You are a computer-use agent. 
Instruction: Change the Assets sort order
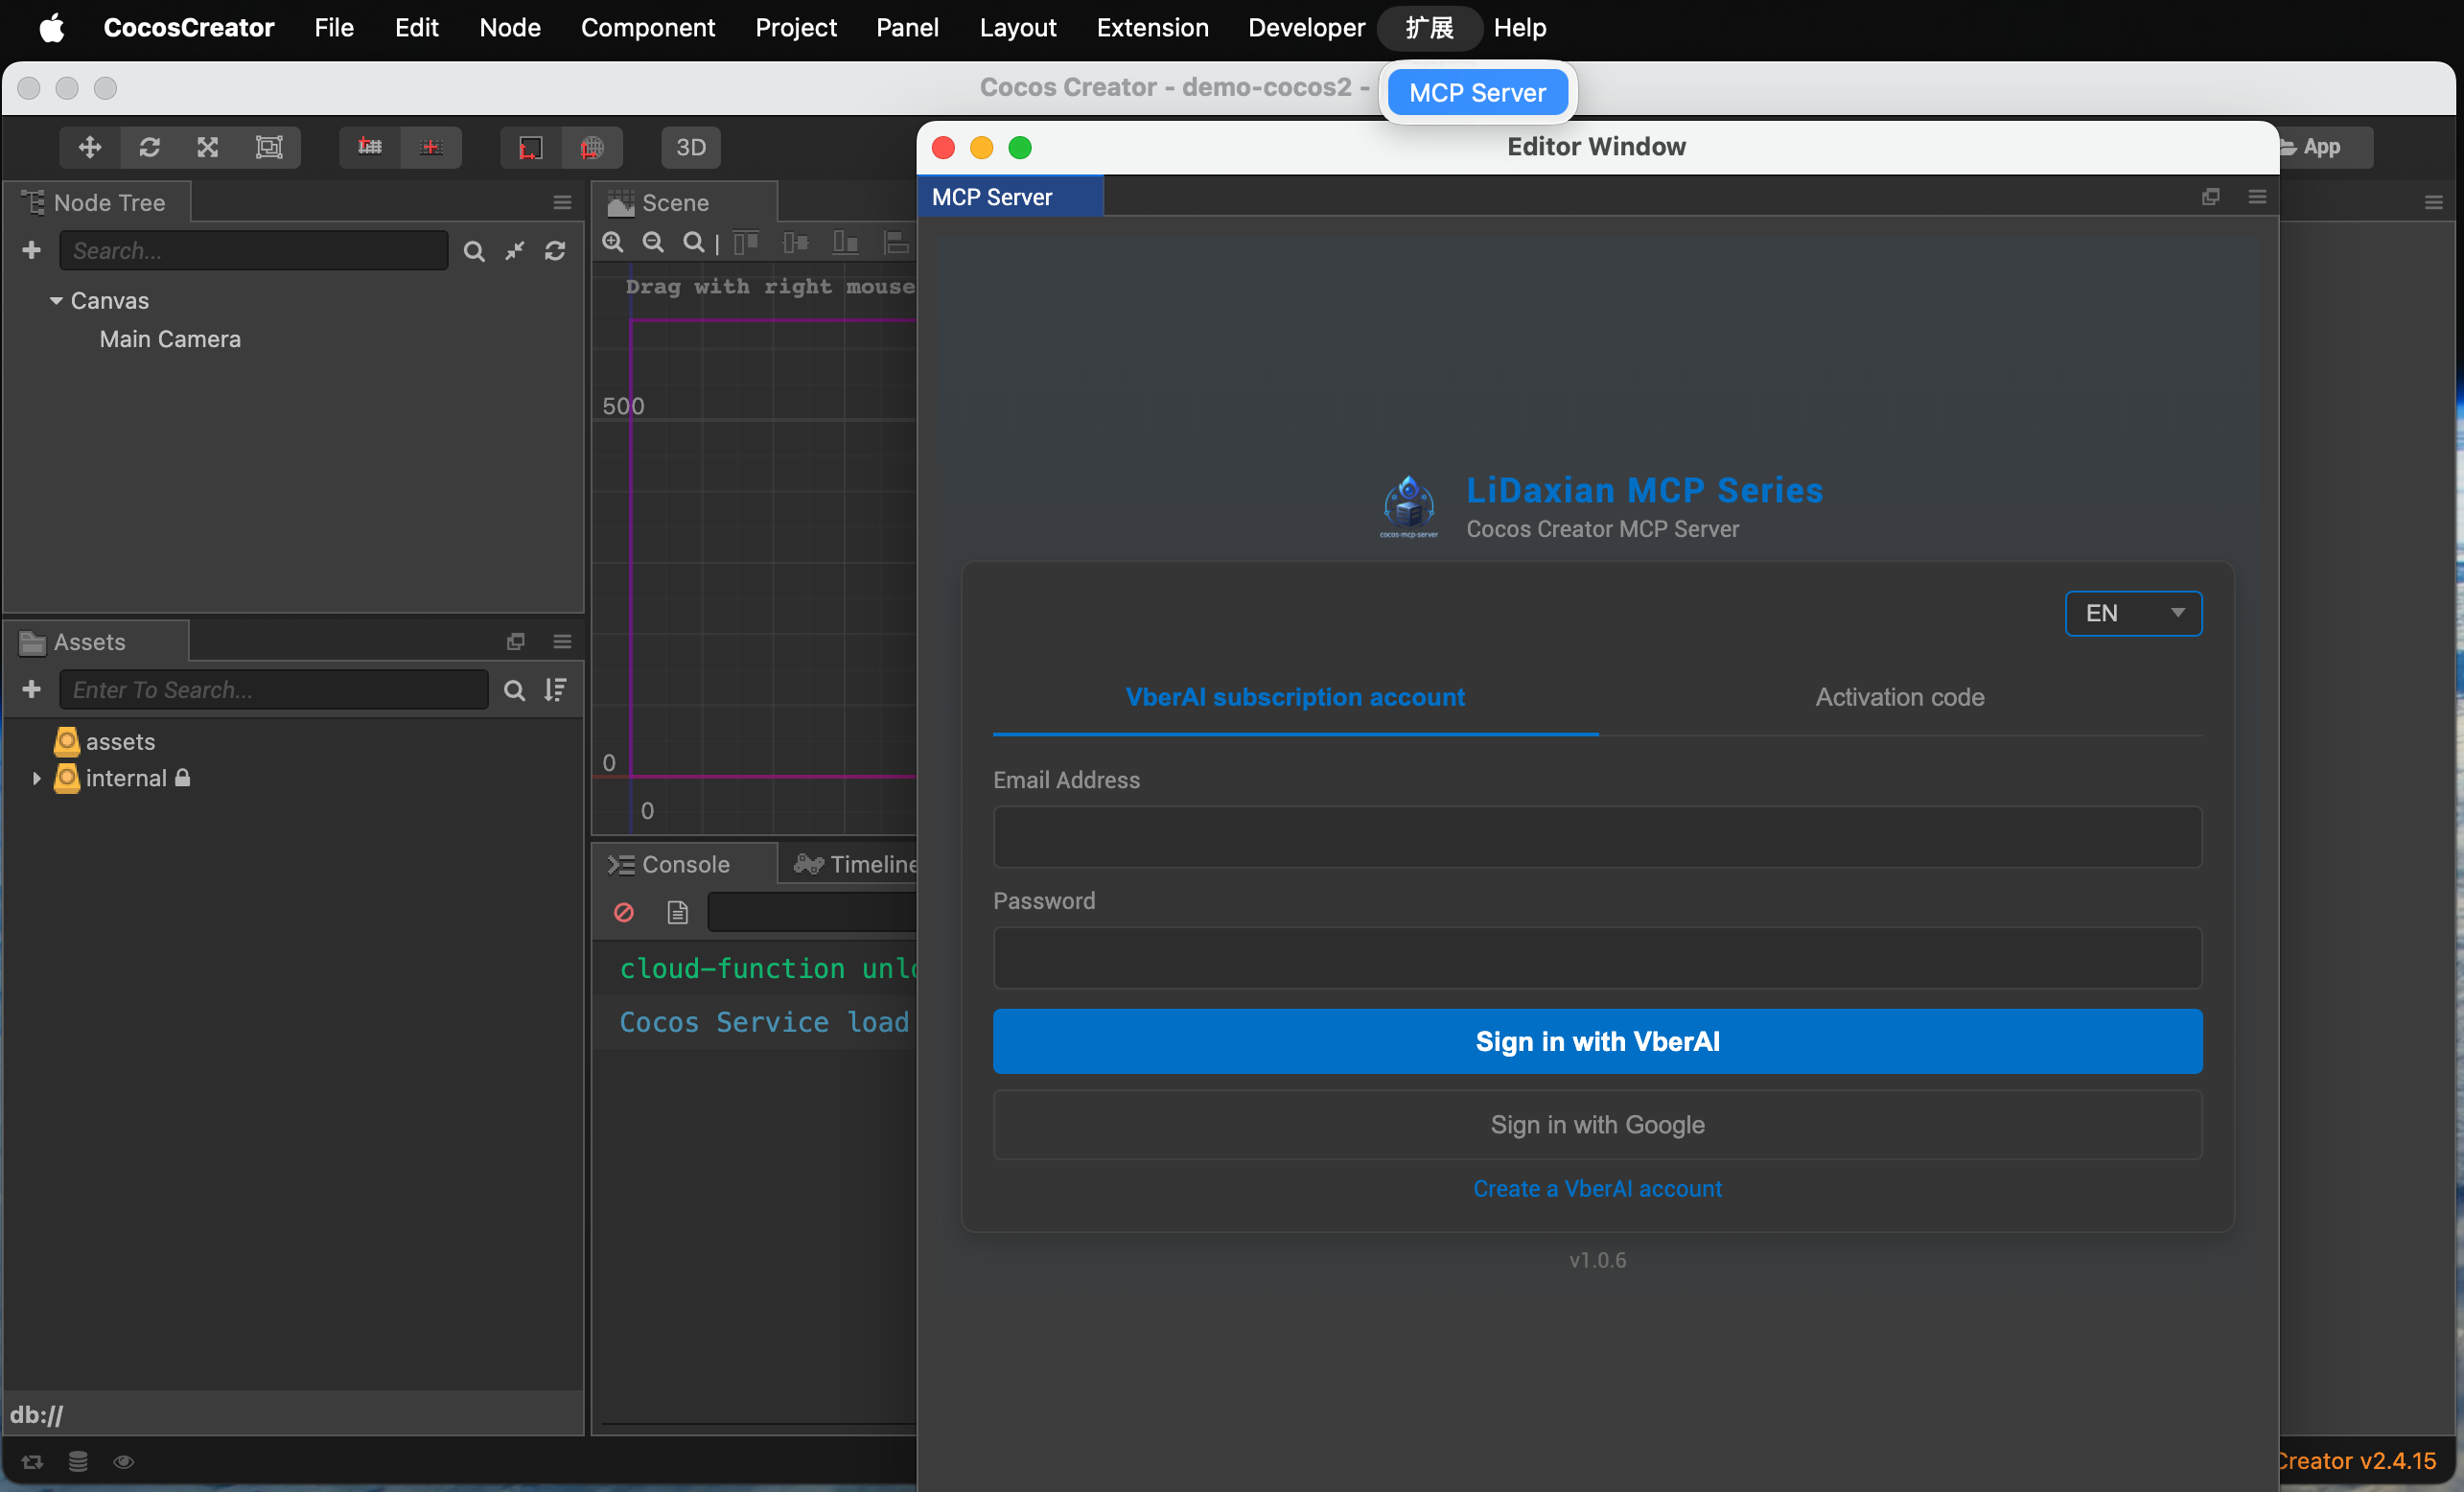coord(555,690)
